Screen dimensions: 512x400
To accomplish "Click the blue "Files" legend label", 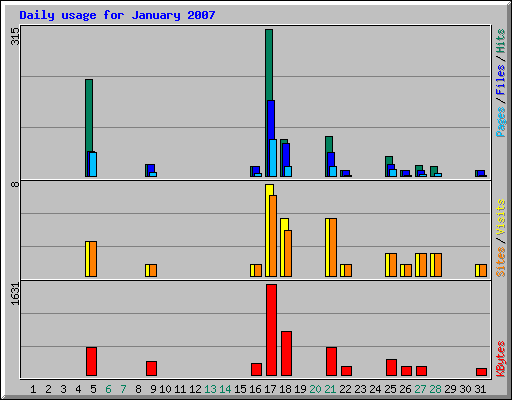I will click(501, 79).
